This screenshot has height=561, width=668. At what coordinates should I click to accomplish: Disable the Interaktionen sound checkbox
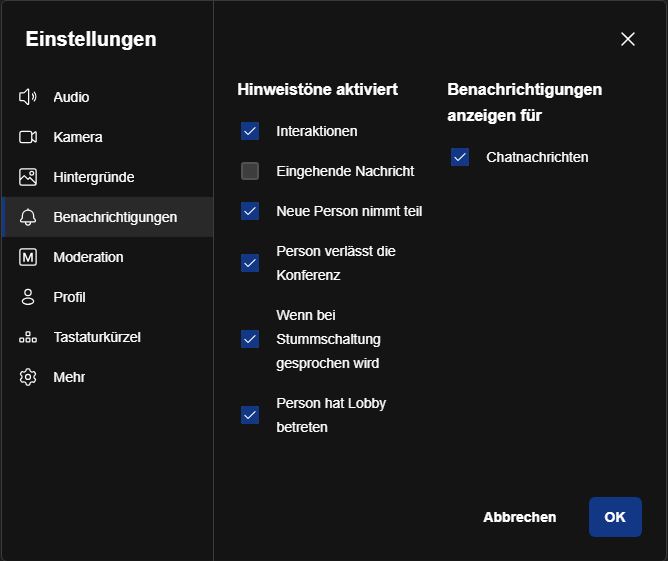[250, 131]
